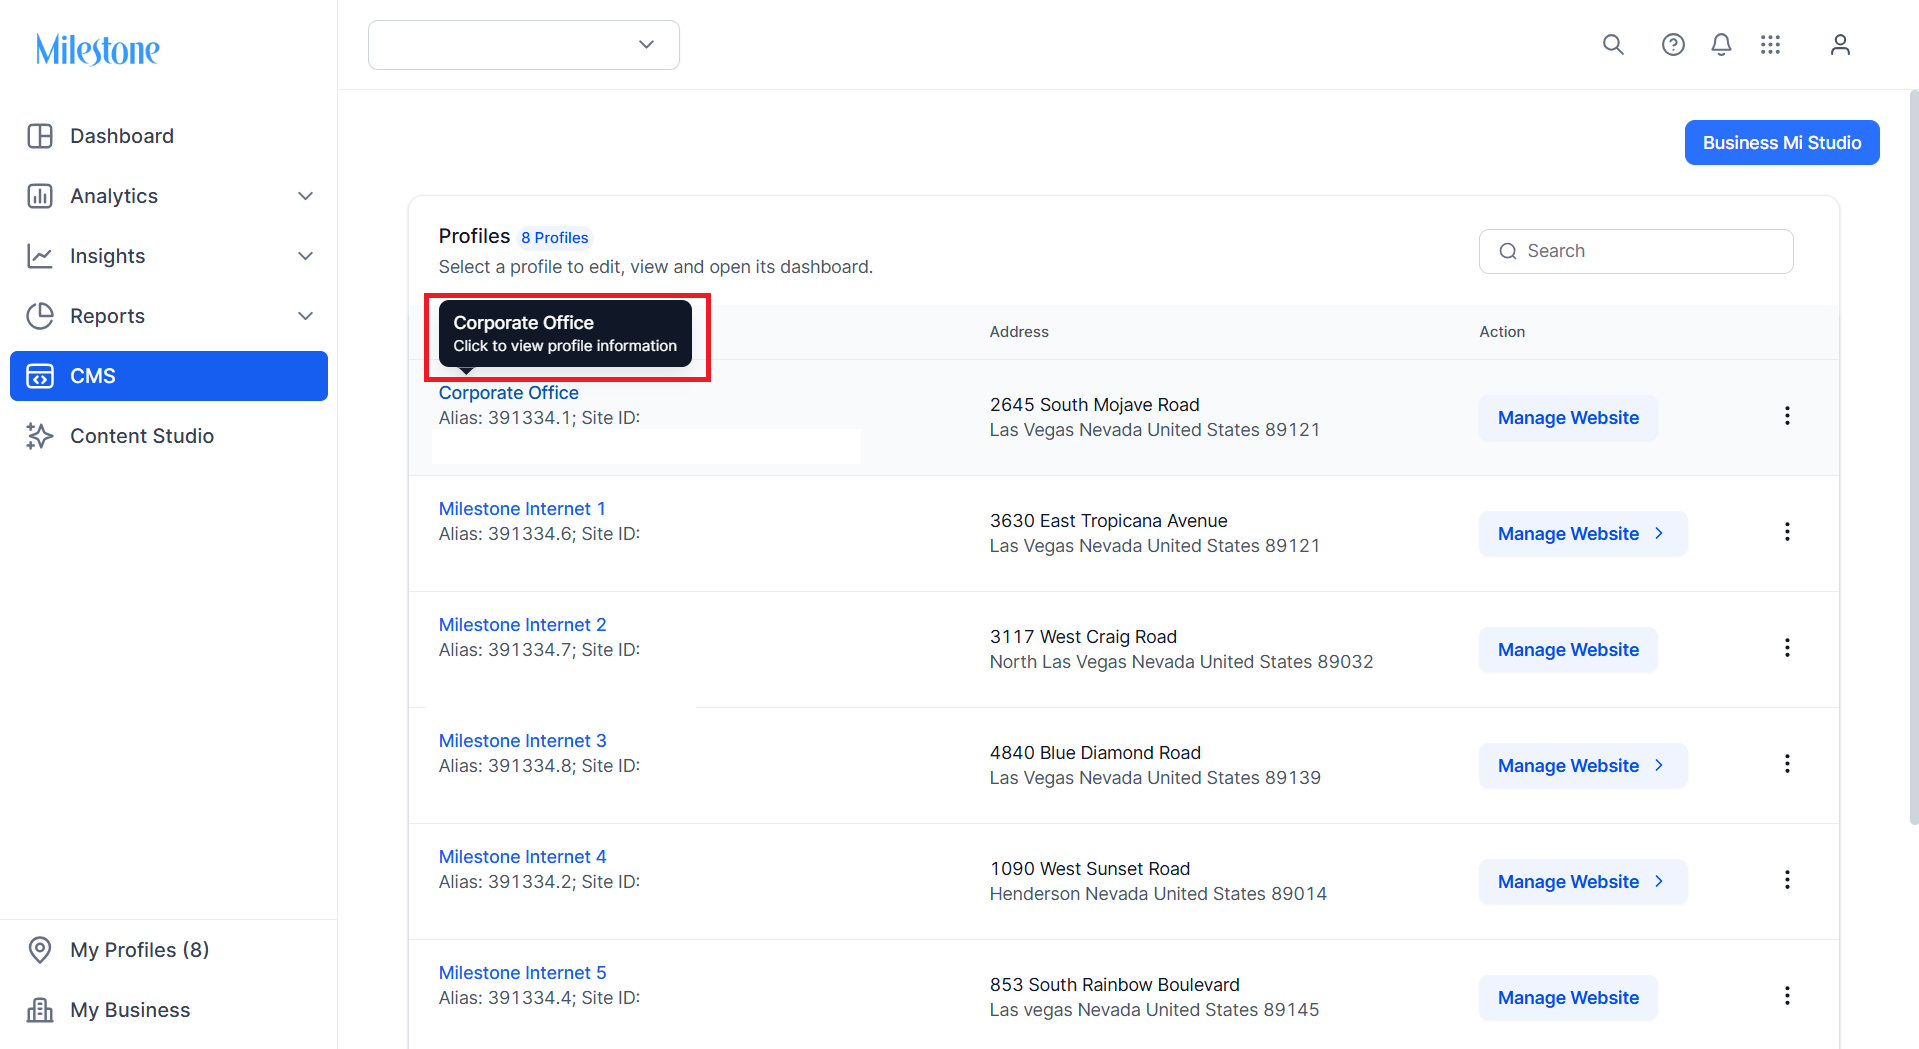
Task: Click address 3117 West Craig Road
Action: (x=1083, y=637)
